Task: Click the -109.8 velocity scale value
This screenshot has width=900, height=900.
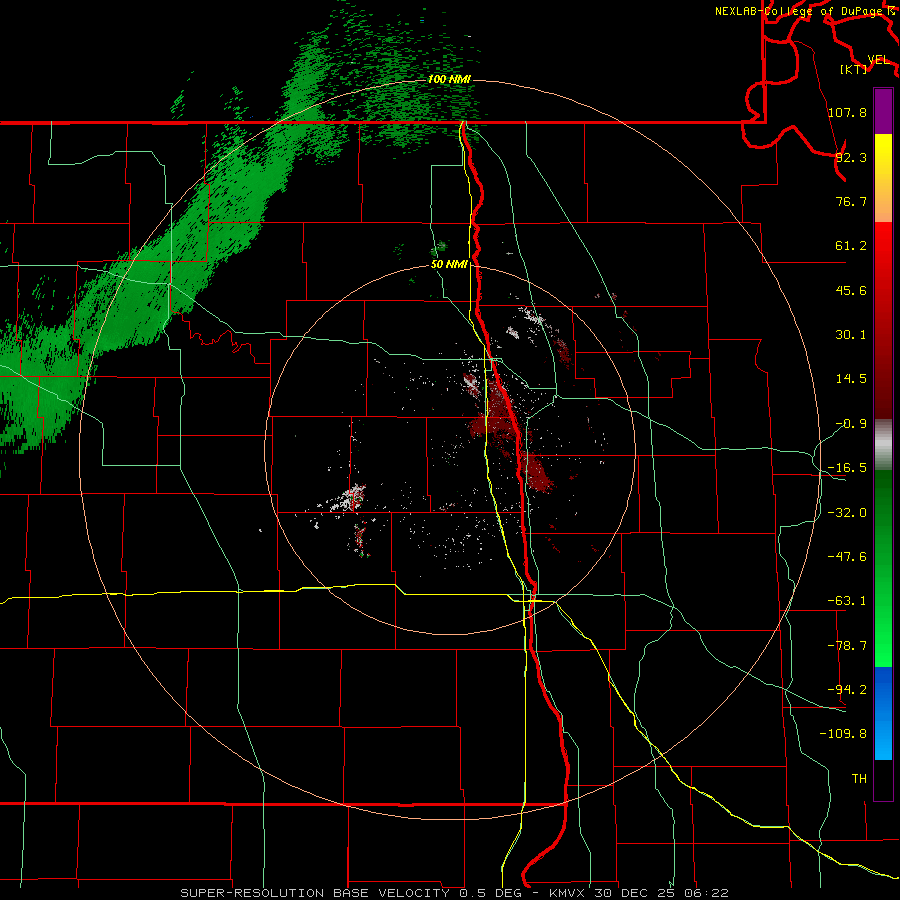Action: 843,734
